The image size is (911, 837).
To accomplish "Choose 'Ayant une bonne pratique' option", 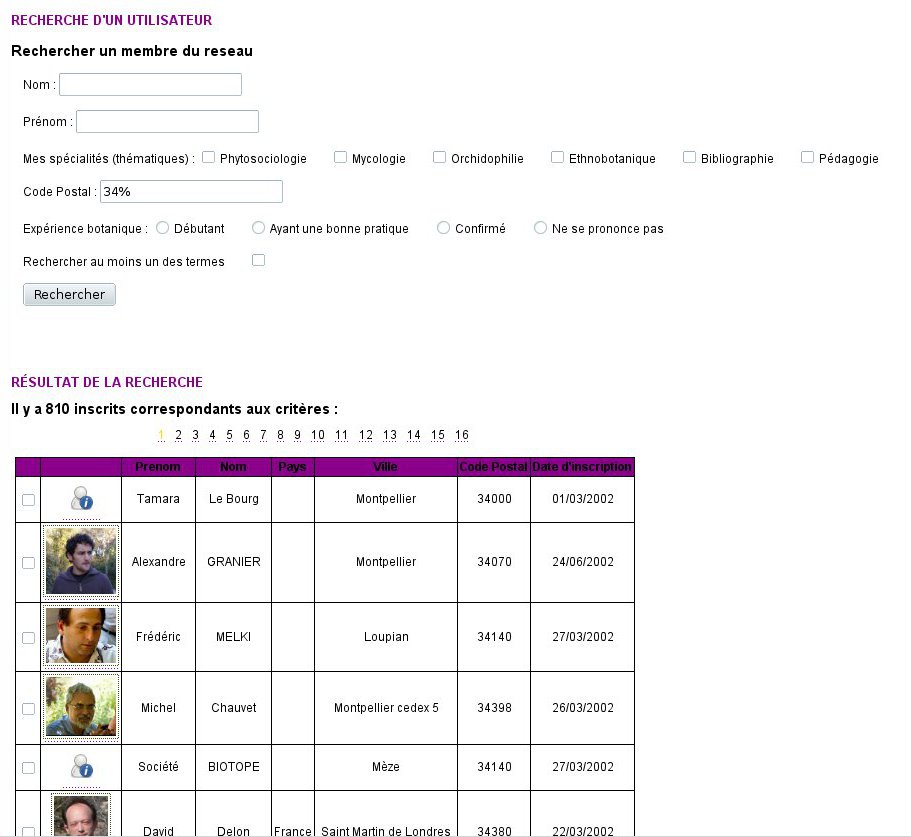I will point(258,228).
